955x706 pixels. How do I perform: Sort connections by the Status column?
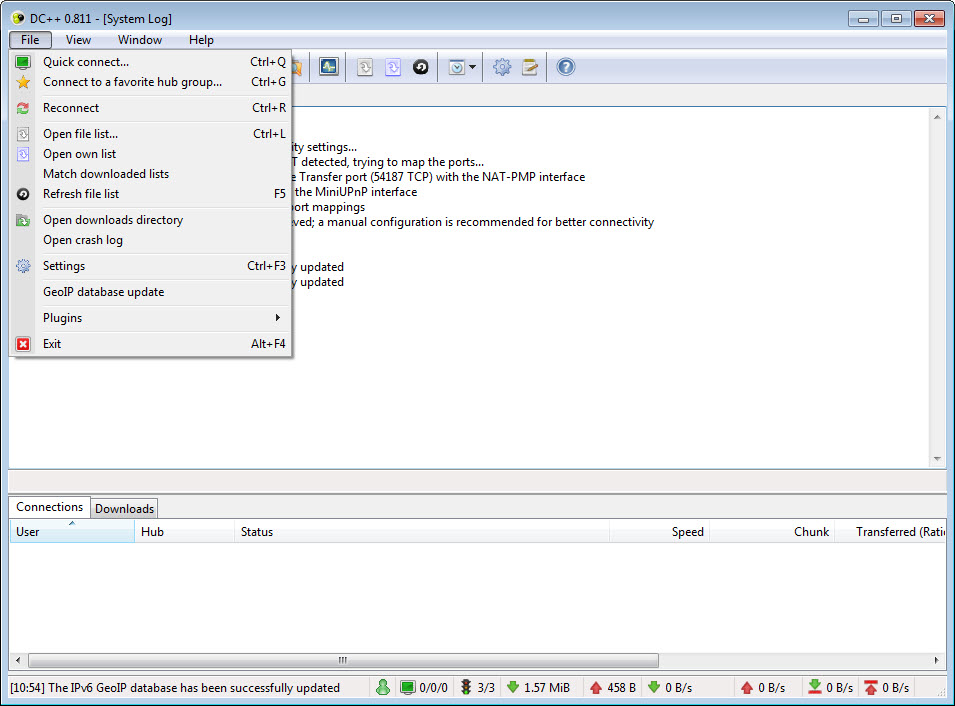421,532
